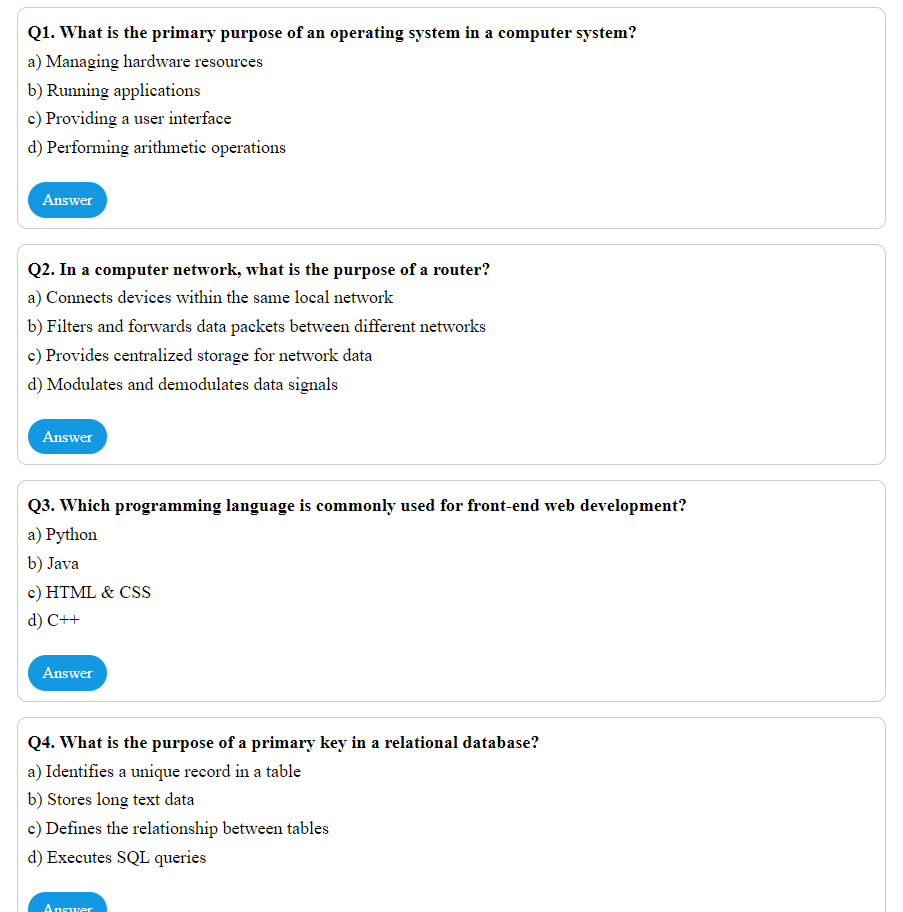Click the Answer button for Q1
Screen dimensions: 903x912
(x=67, y=199)
